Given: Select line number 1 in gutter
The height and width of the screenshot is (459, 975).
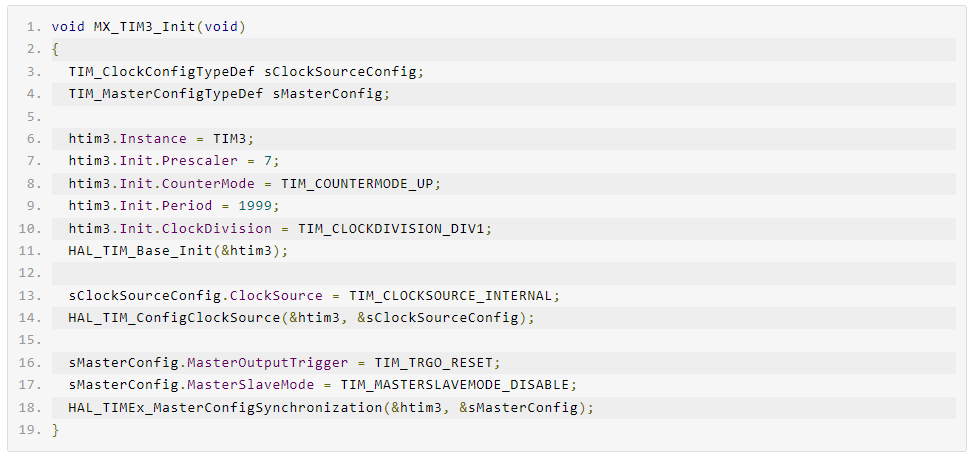Looking at the screenshot, I should pos(34,27).
